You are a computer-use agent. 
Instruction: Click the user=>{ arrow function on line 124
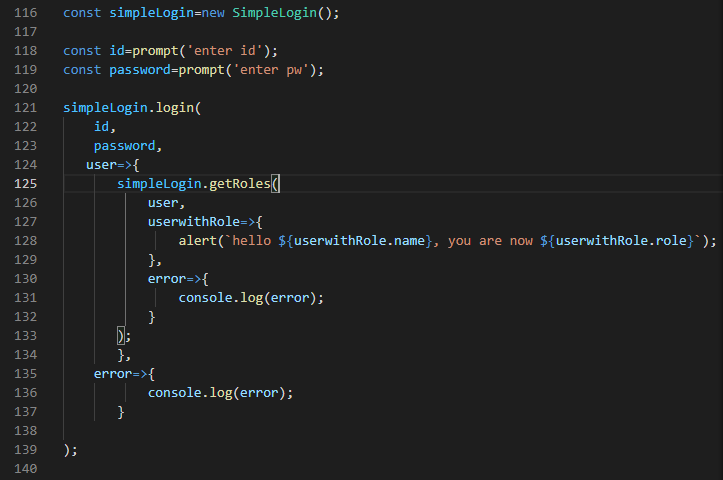(x=113, y=165)
